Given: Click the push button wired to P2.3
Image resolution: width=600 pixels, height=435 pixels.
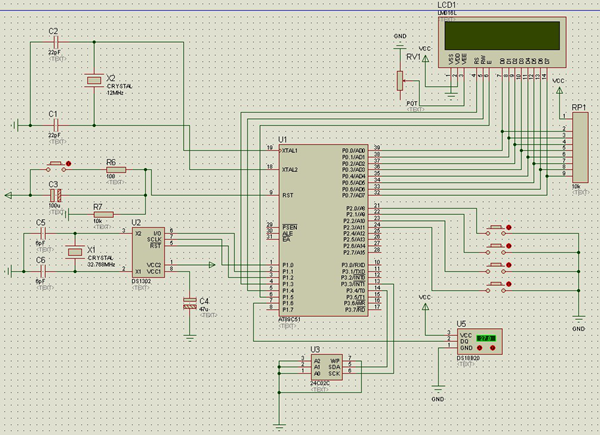Looking at the screenshot, I should pos(496,287).
